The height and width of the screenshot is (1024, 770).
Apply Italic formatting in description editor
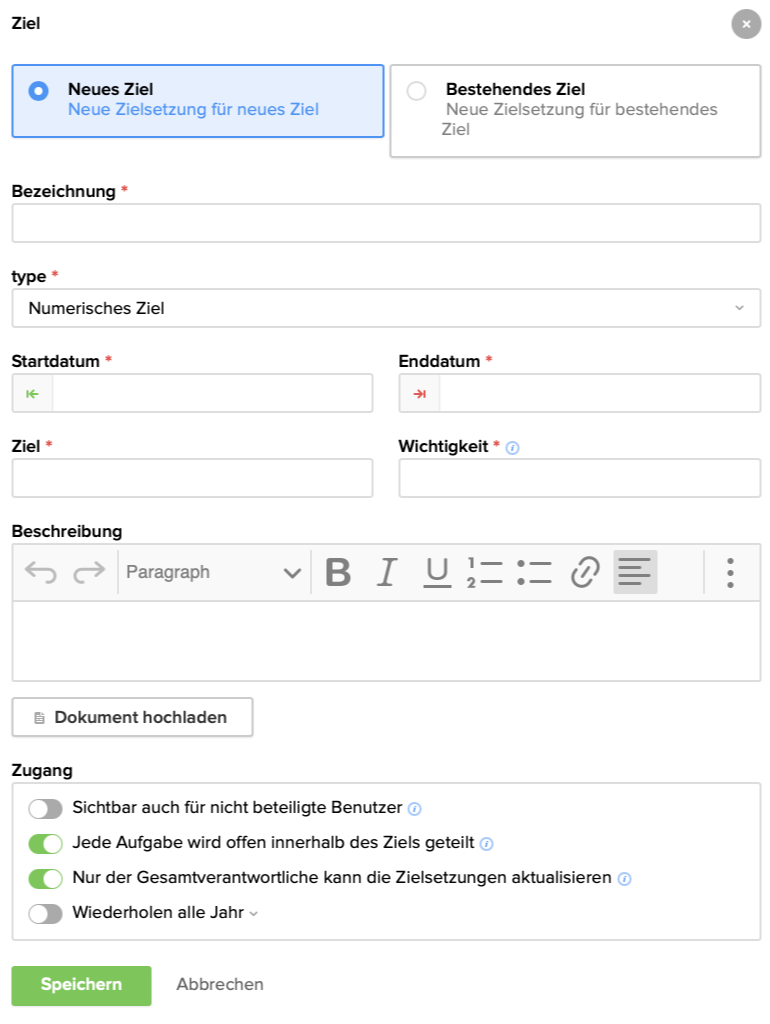coord(386,572)
